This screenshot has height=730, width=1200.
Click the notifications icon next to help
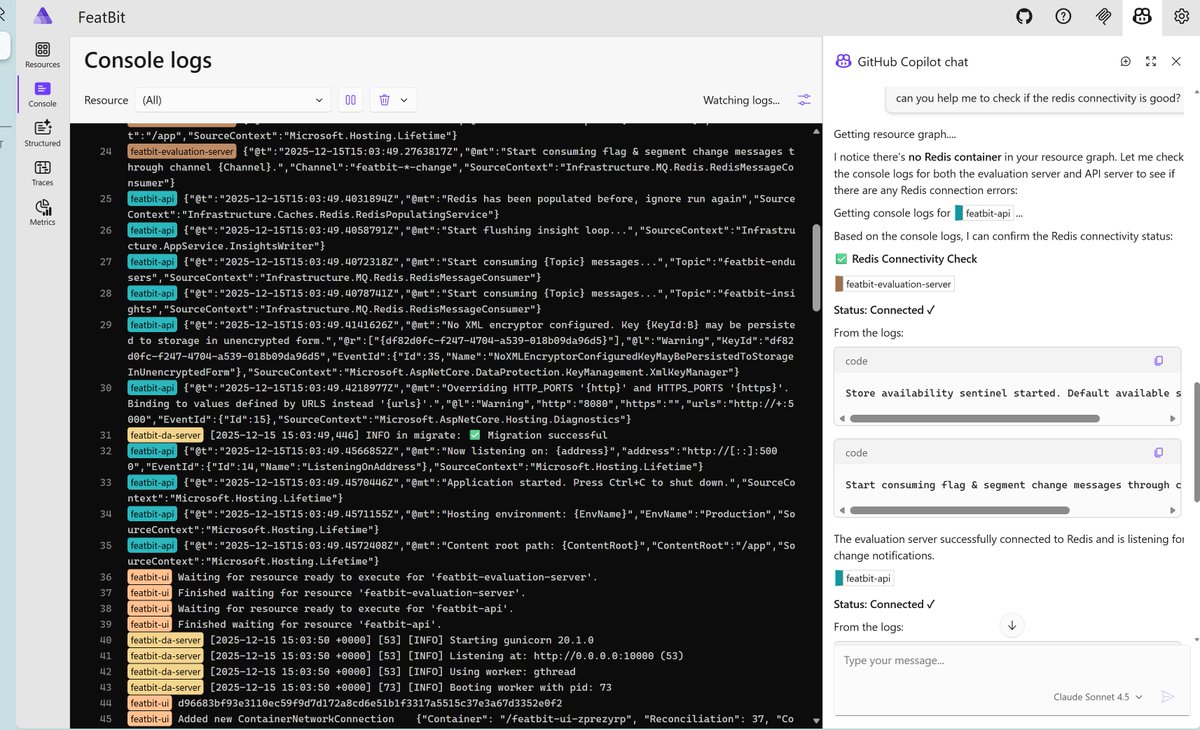pos(1104,16)
